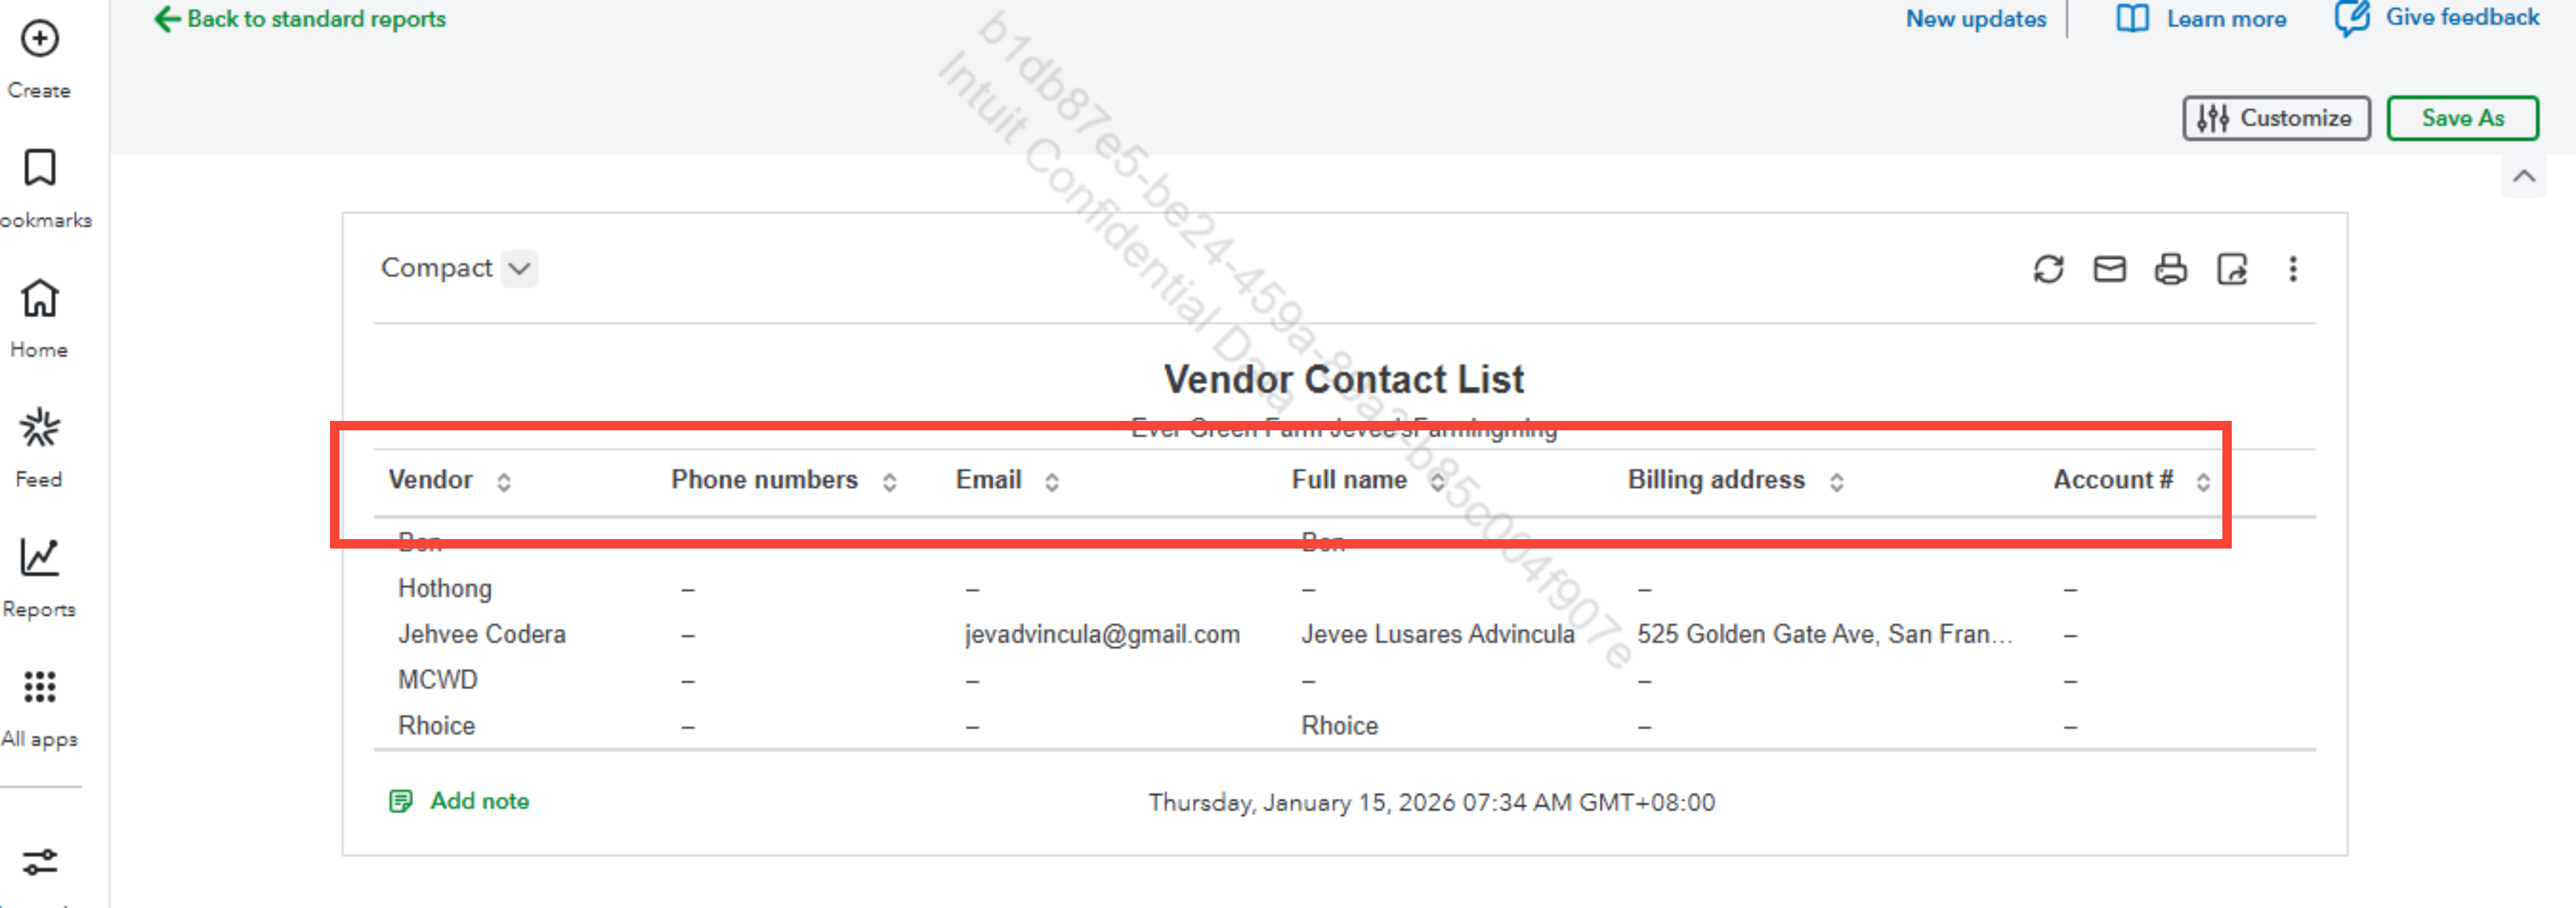Go back to standard reports
Screen dimensions: 2576x908
(x=300, y=19)
